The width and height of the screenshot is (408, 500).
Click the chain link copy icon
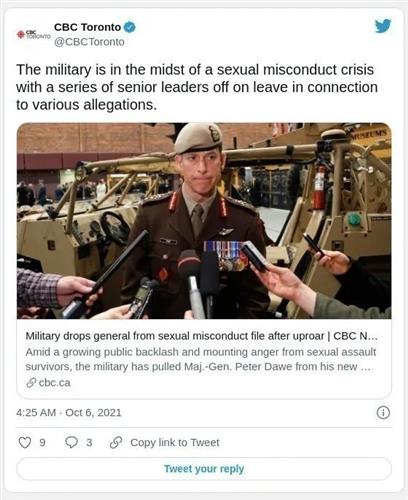point(116,443)
